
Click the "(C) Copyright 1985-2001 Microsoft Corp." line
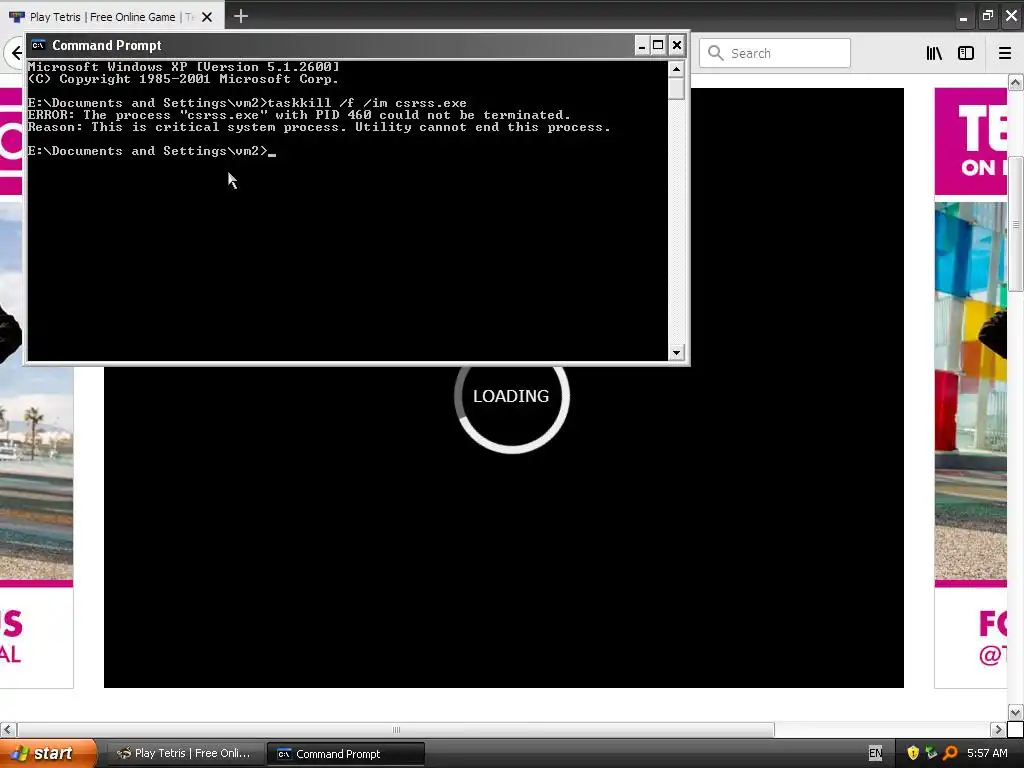(184, 79)
